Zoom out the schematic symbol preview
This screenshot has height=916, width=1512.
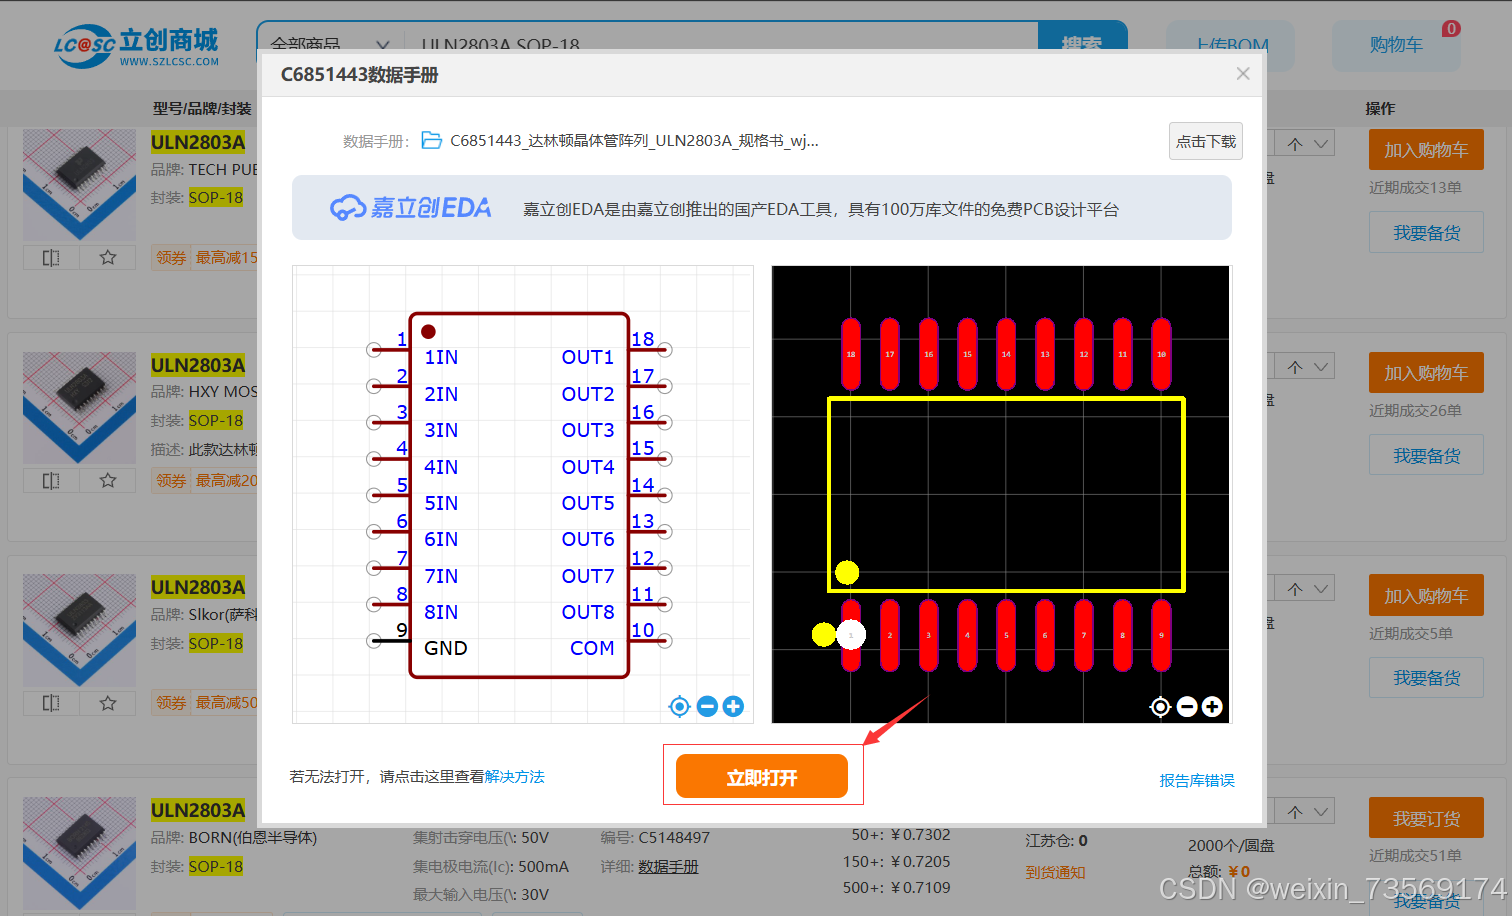click(x=707, y=707)
